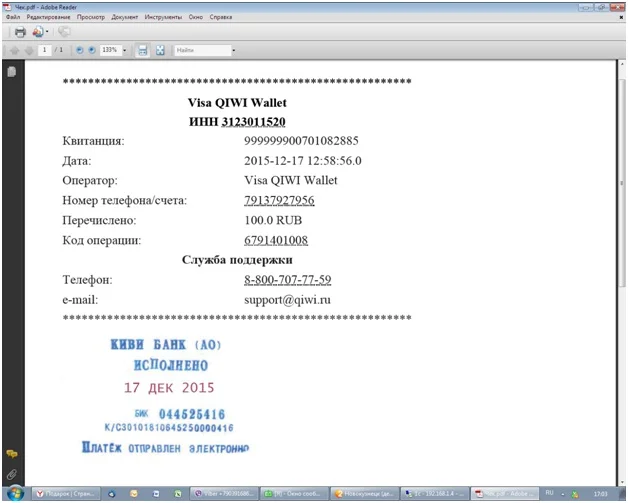Go to next page with the down arrow
The image size is (628, 503).
tap(29, 50)
